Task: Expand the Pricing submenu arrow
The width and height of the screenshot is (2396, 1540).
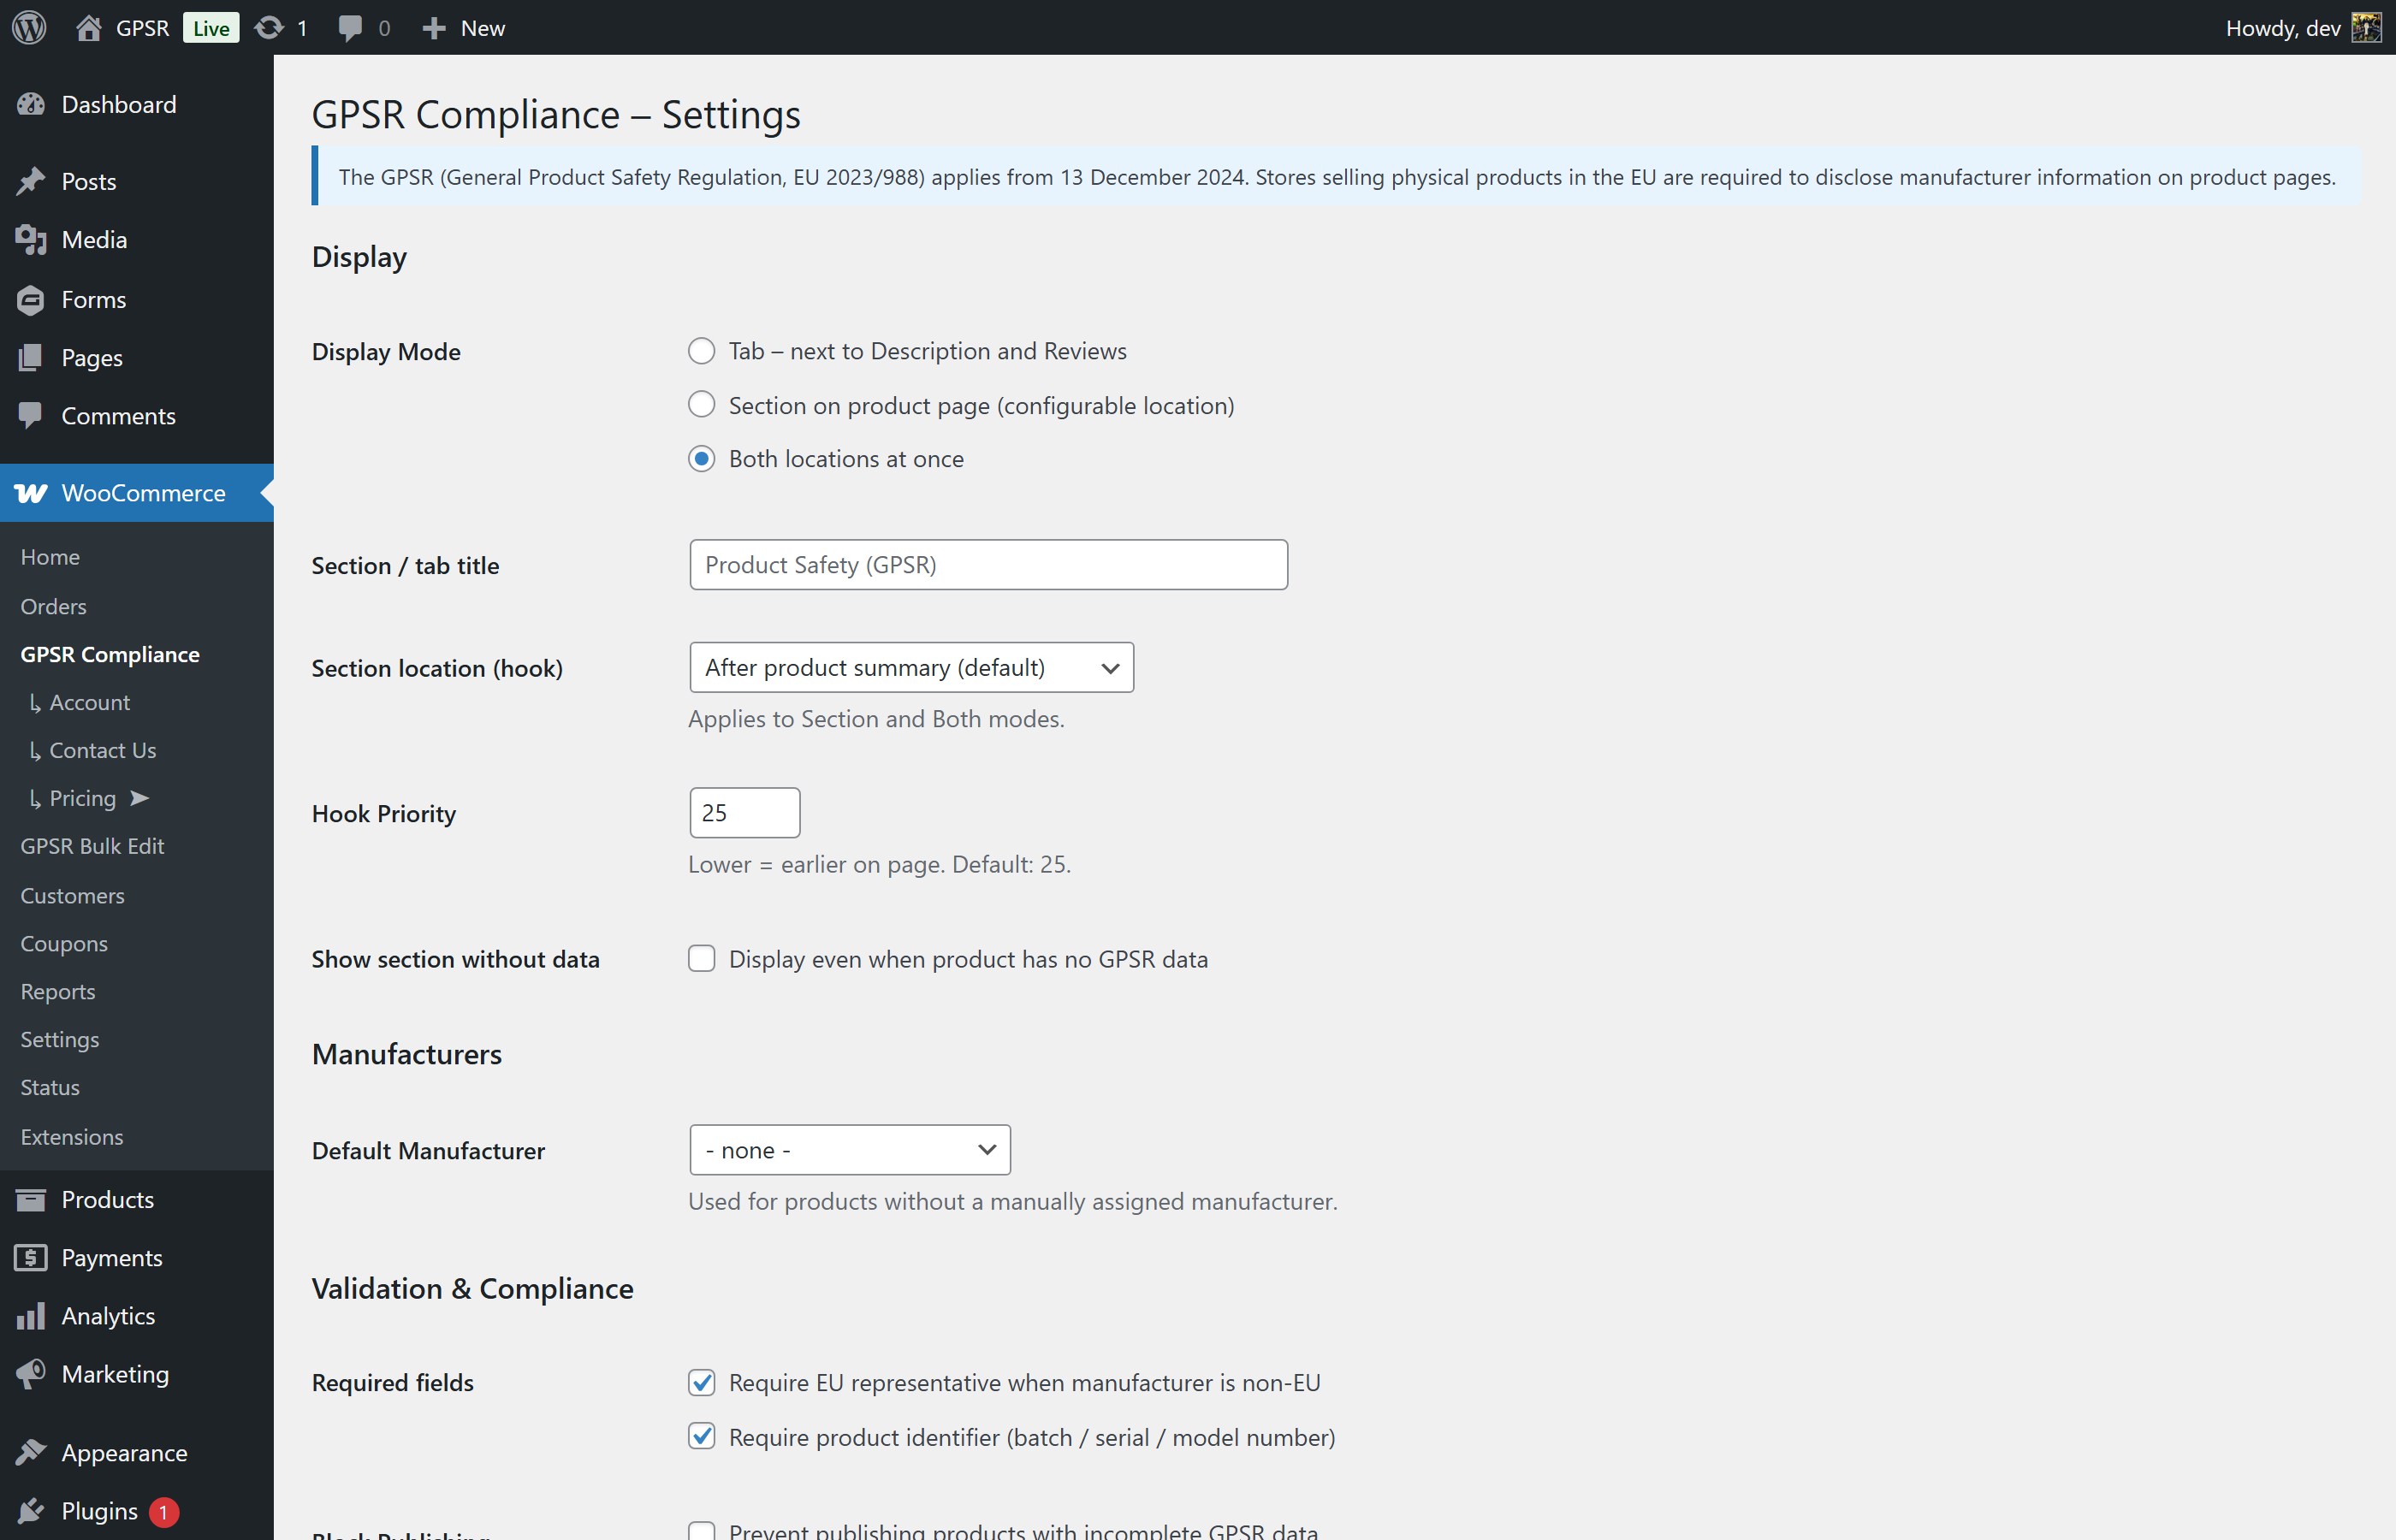Action: 140,798
